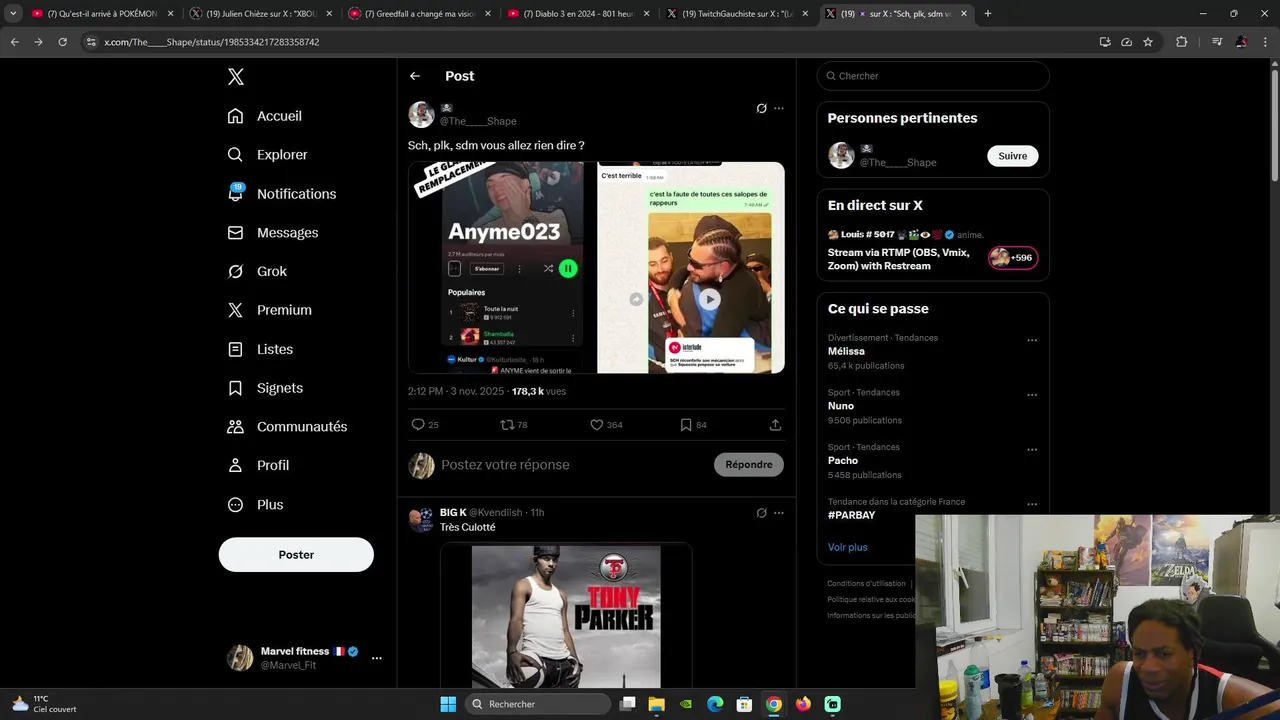Open Signets bookmarks page
Viewport: 1280px width, 720px height.
[265, 388]
